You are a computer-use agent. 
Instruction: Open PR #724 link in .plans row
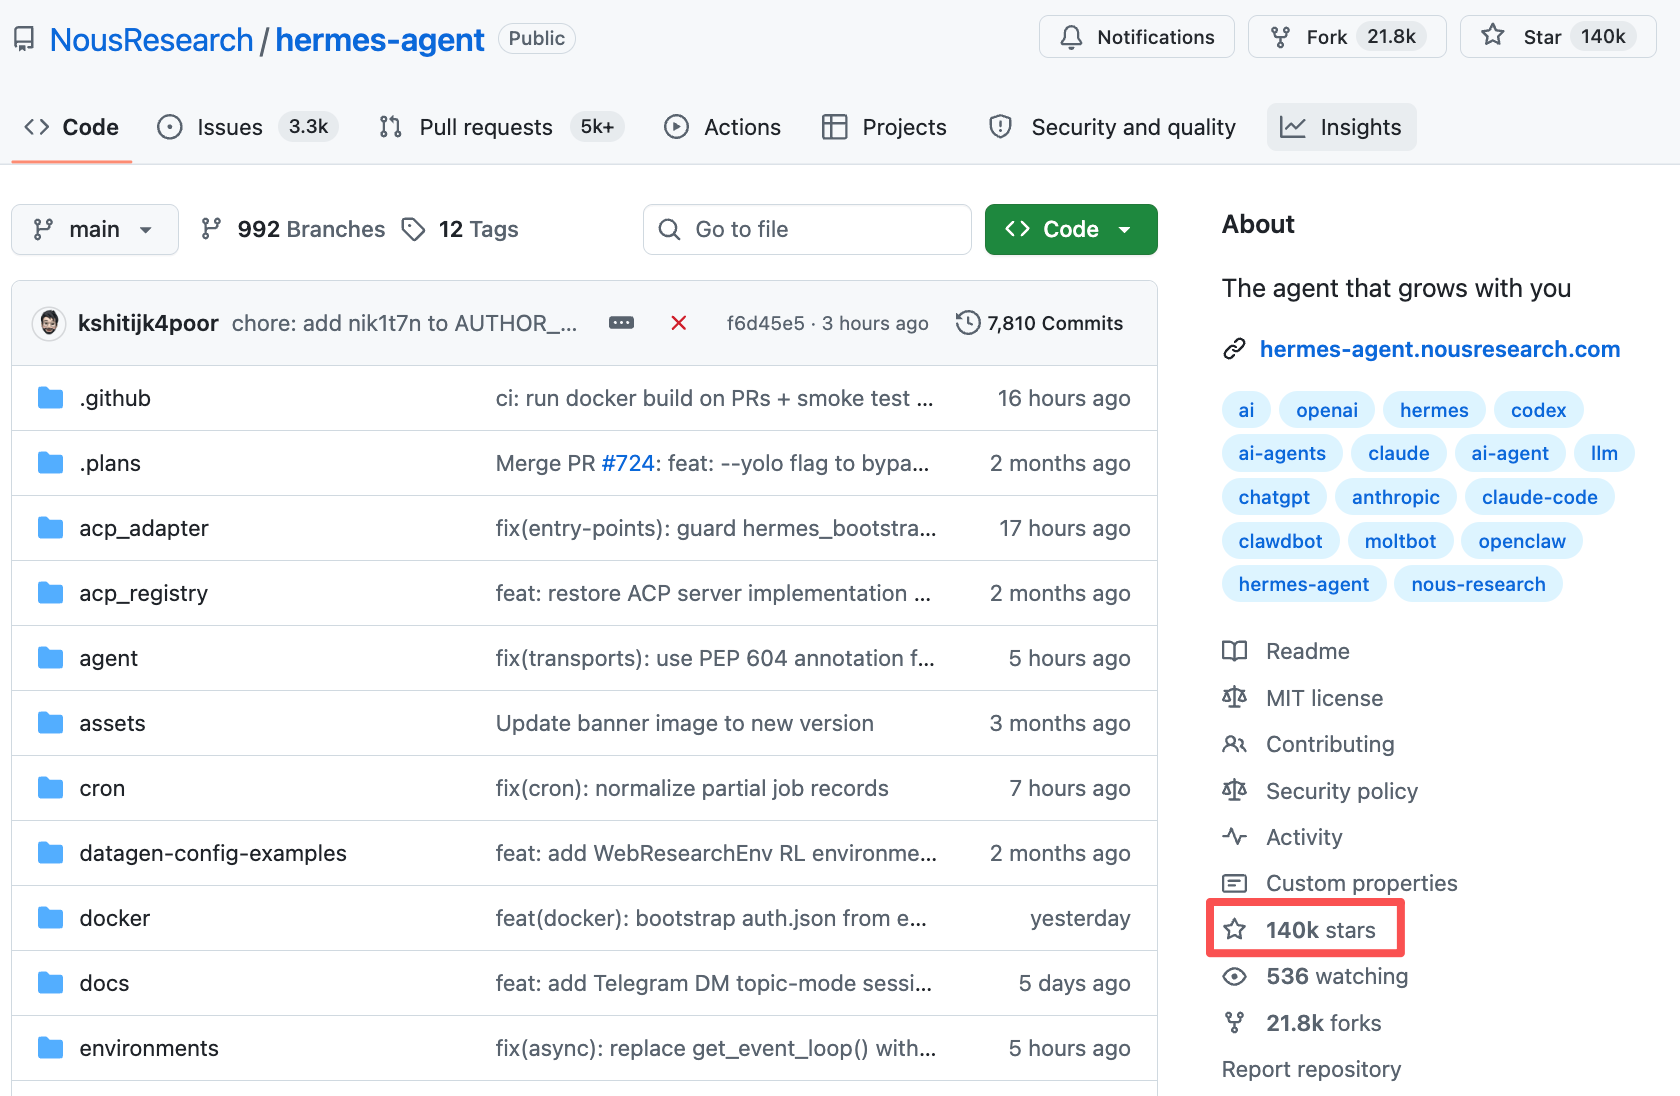pyautogui.click(x=628, y=463)
